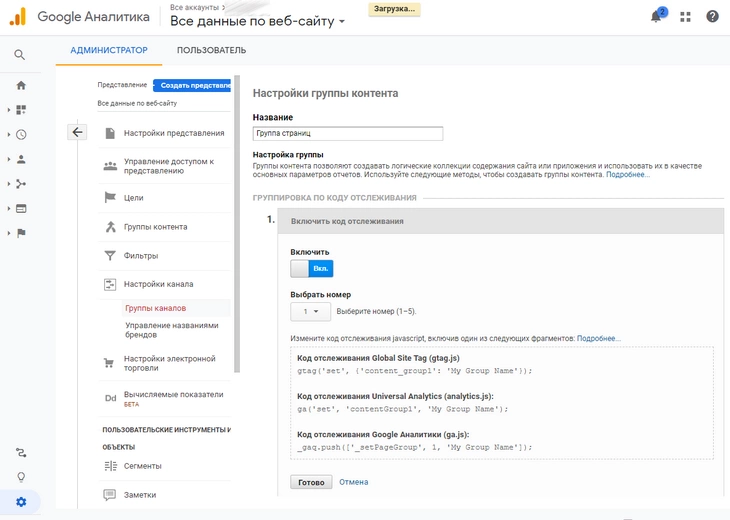Expand the Customization section arrow in sidebar
This screenshot has height=520, width=730.
8,110
